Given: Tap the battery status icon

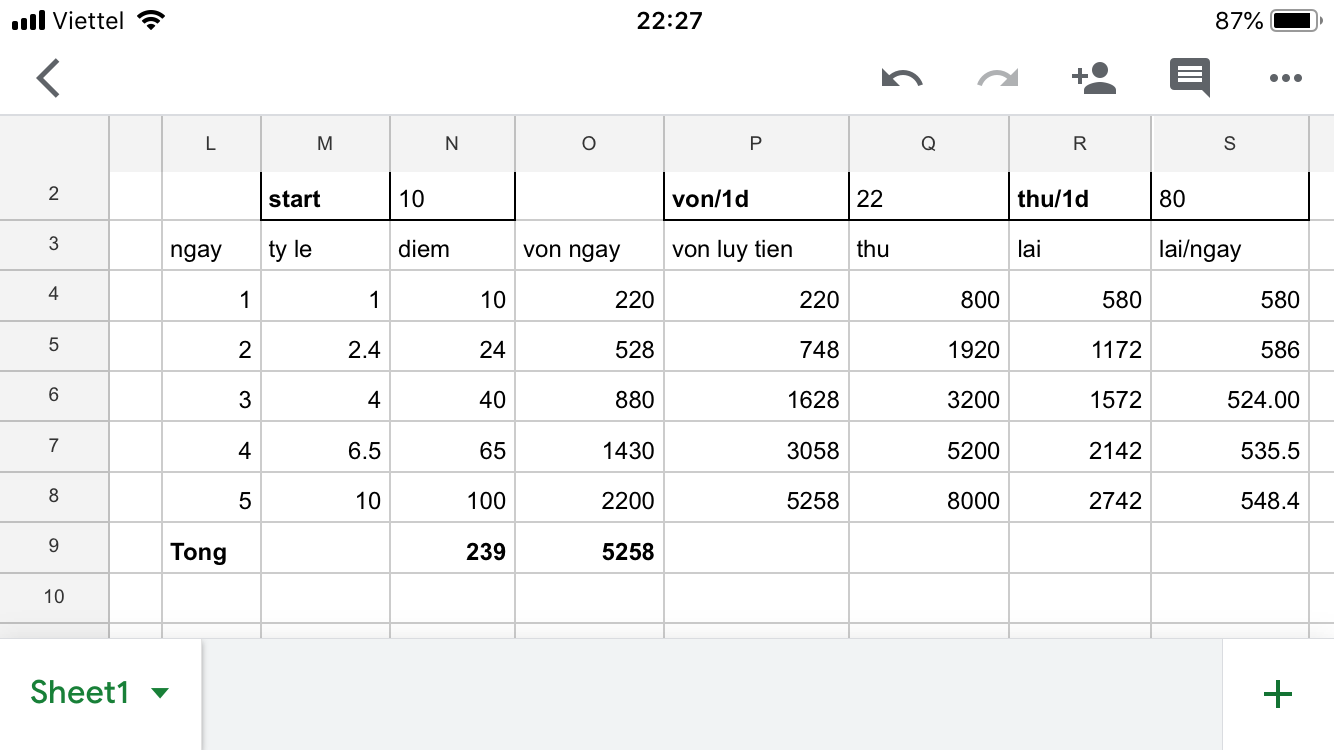Looking at the screenshot, I should coord(1296,20).
